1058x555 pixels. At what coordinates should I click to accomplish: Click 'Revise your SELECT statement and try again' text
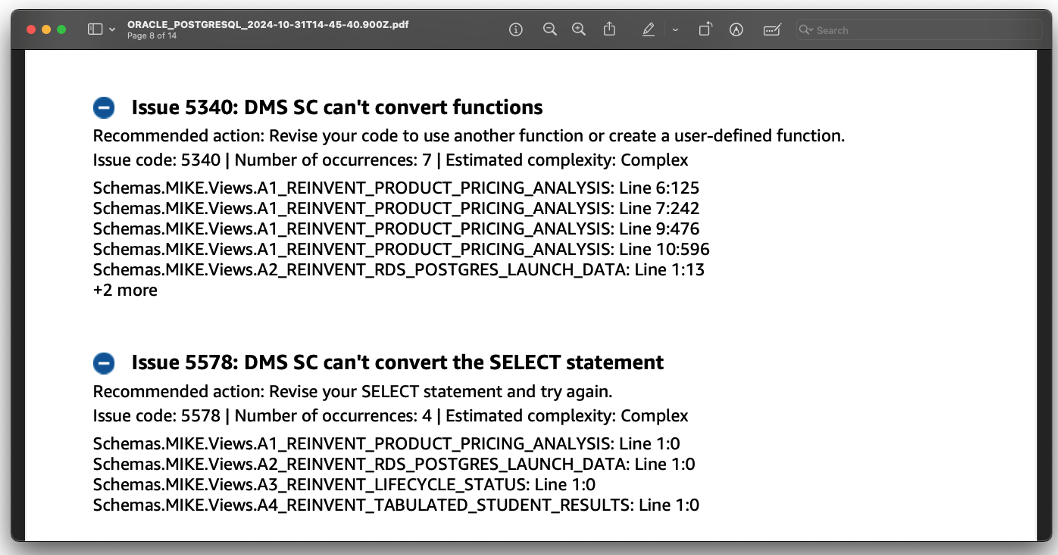point(441,392)
